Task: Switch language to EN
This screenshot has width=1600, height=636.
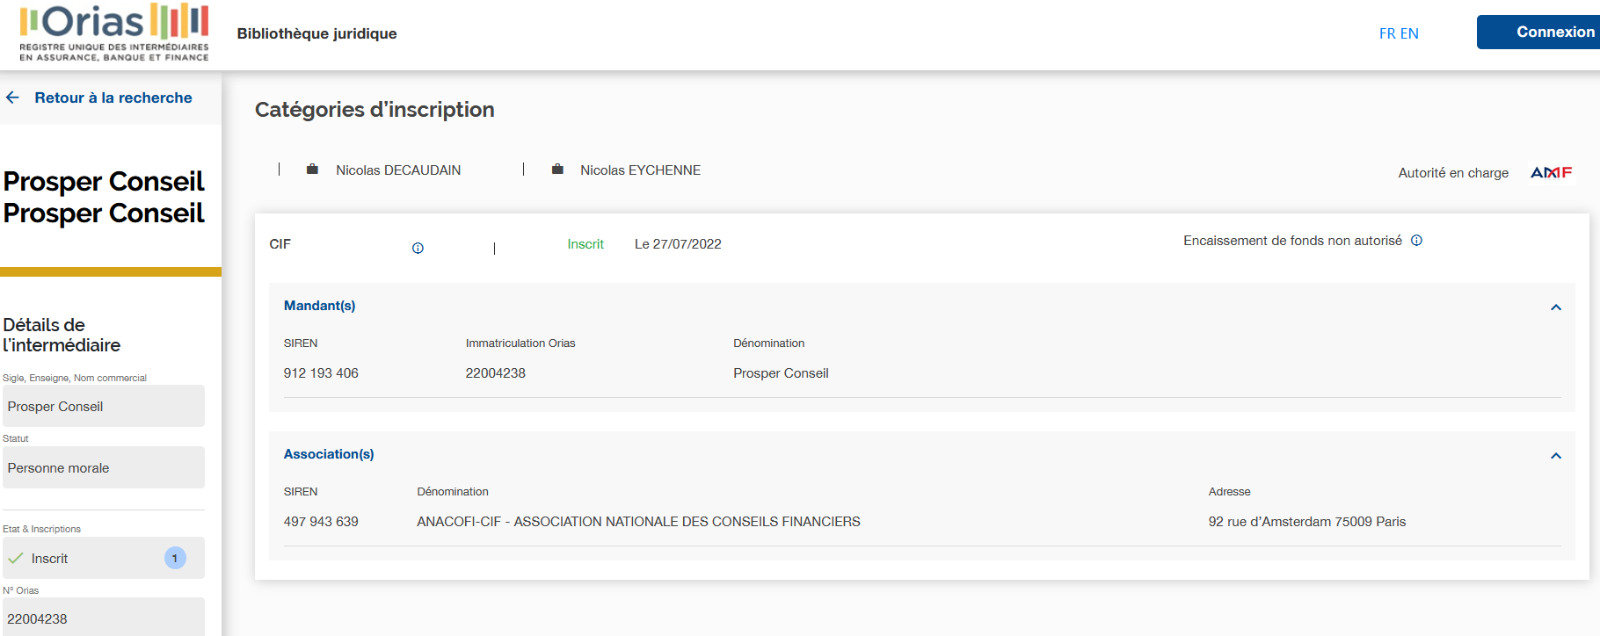Action: click(x=1409, y=34)
